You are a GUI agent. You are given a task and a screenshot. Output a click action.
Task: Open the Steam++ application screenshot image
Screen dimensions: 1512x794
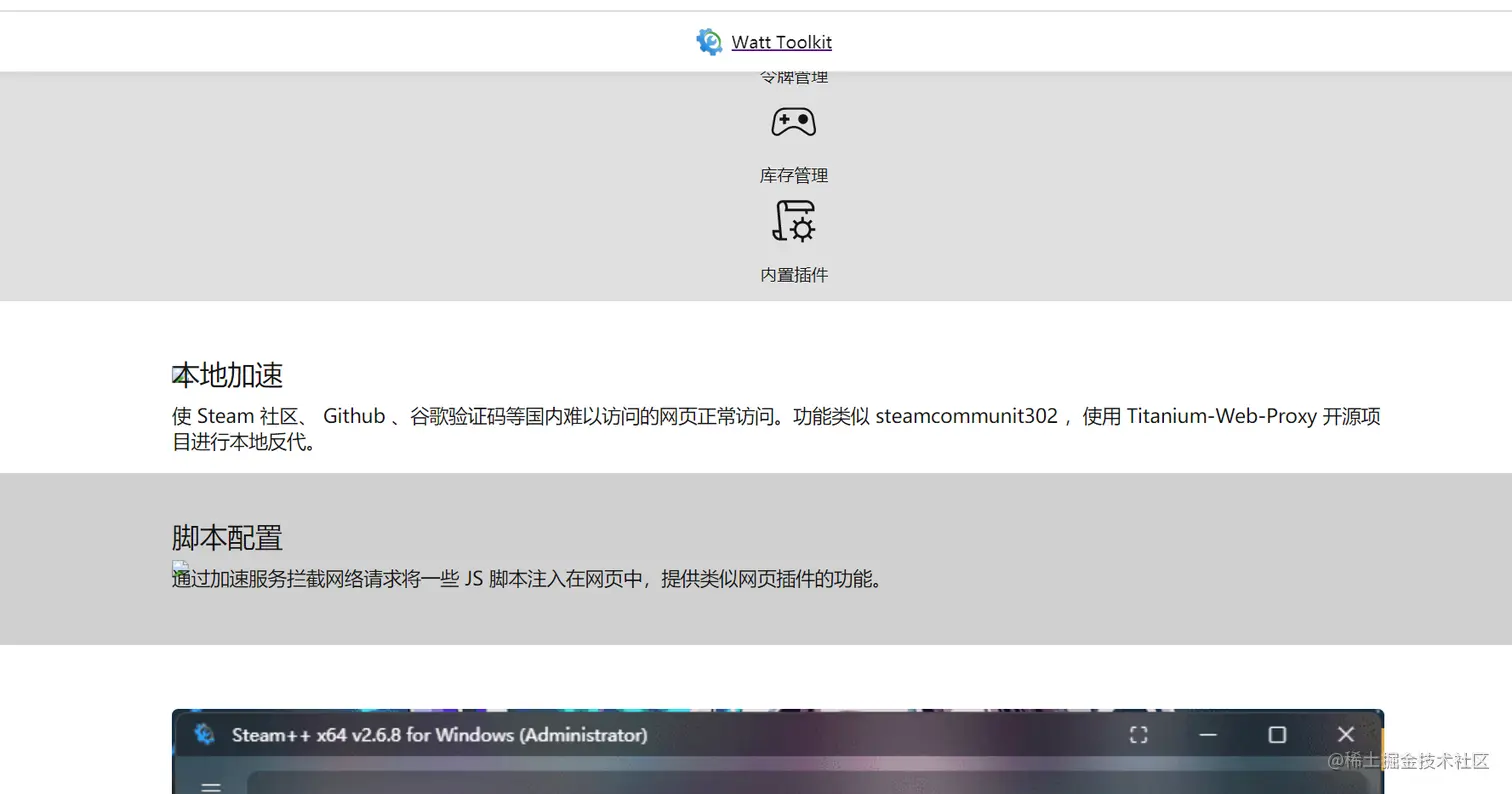pos(777,751)
